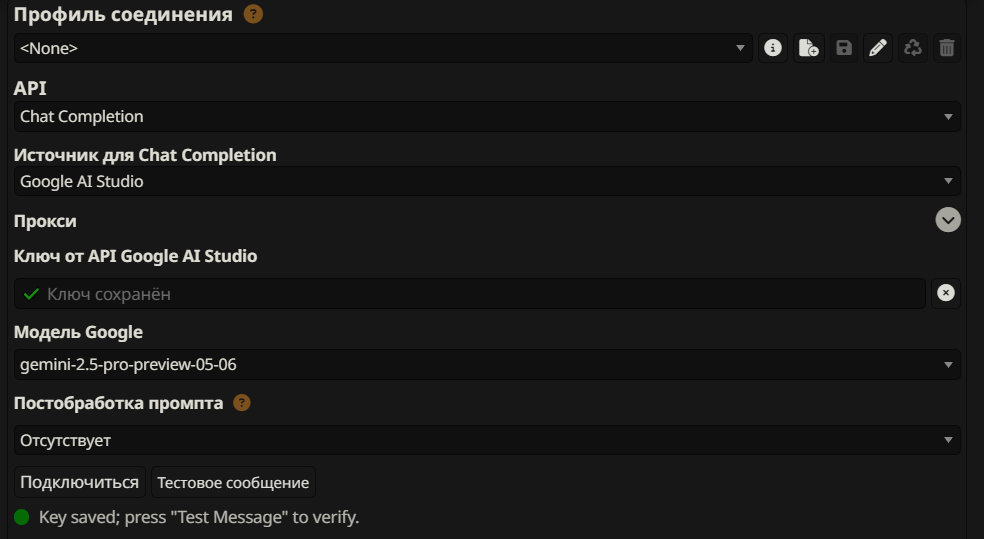The image size is (984, 539).
Task: Open the Постобработка промпта Отсутствует dropdown
Action: [487, 440]
